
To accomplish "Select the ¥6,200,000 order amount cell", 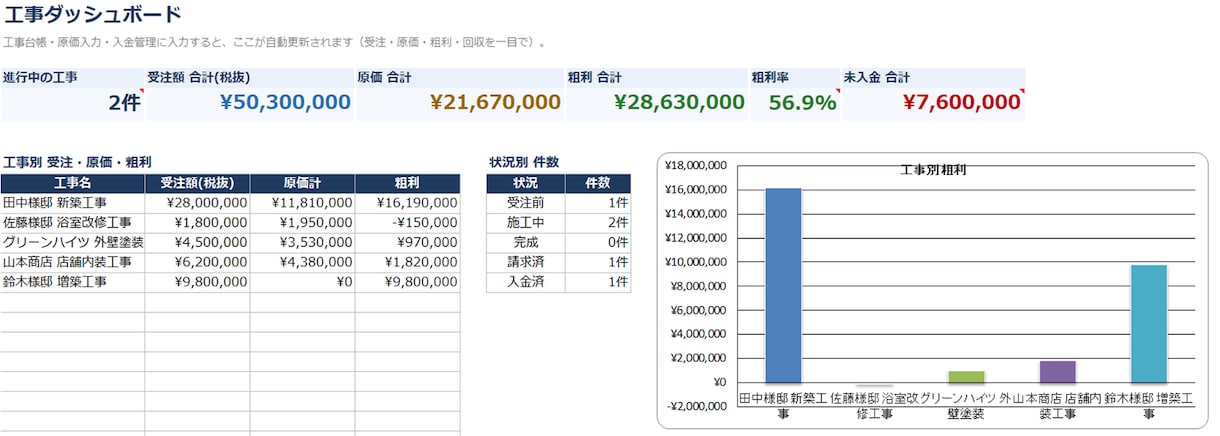I will click(198, 262).
